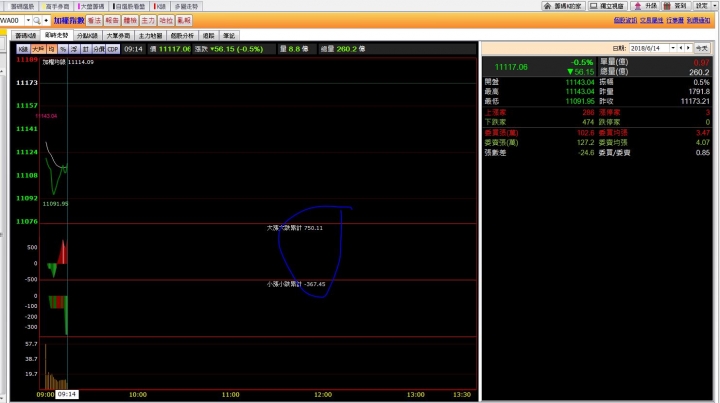Open the 主力地圖 sub tab
Screen dimensions: 720x403
click(150, 35)
